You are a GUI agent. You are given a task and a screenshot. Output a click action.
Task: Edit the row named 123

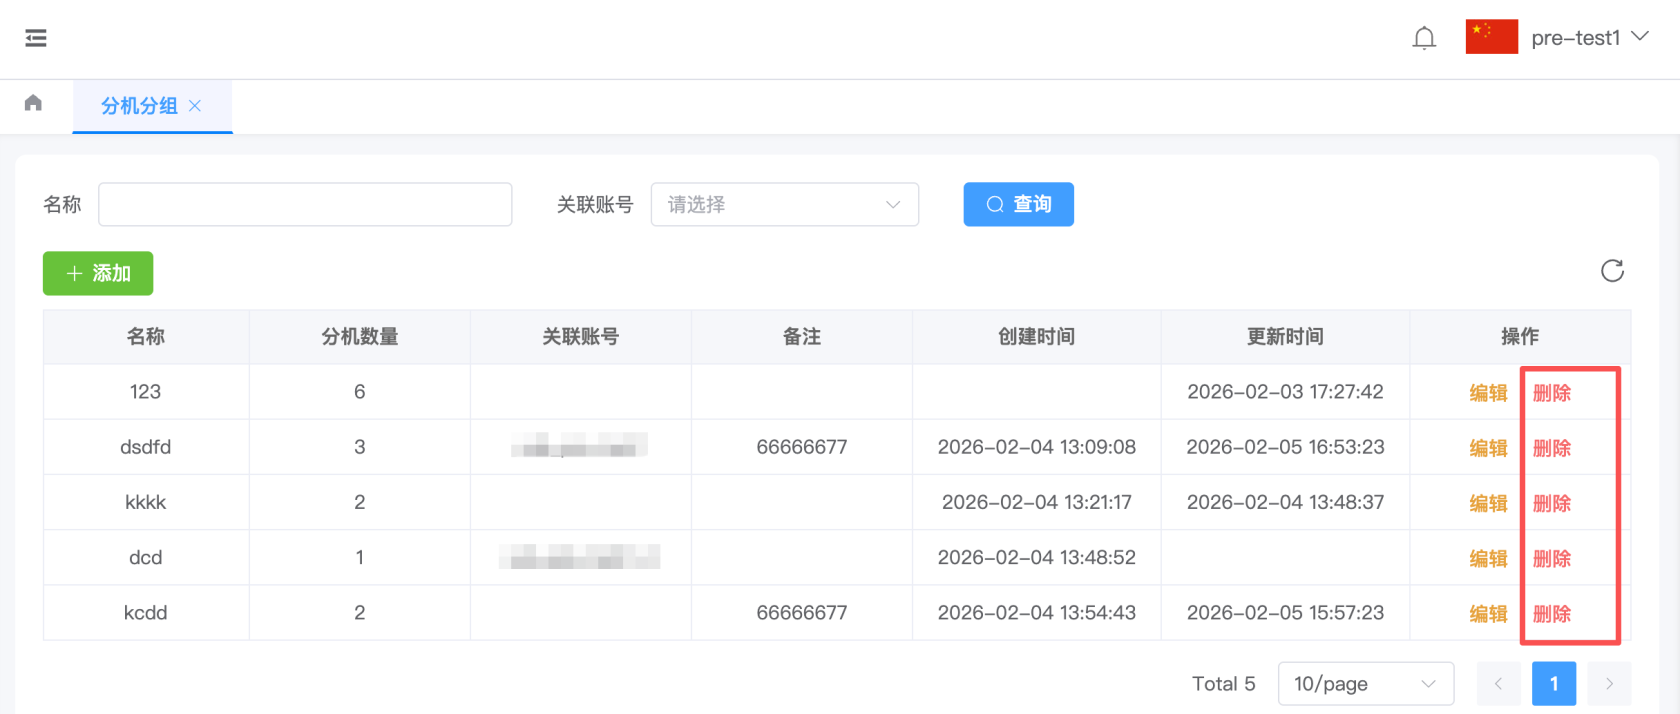pos(1488,393)
